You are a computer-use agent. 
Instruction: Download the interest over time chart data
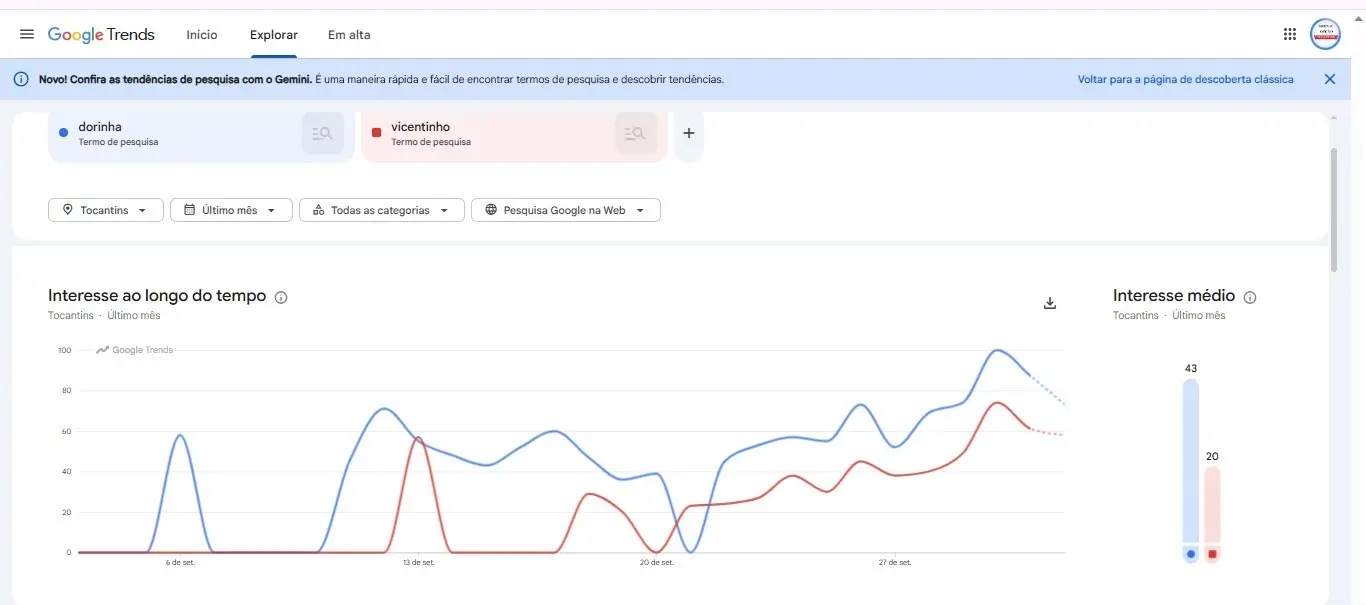(x=1050, y=303)
